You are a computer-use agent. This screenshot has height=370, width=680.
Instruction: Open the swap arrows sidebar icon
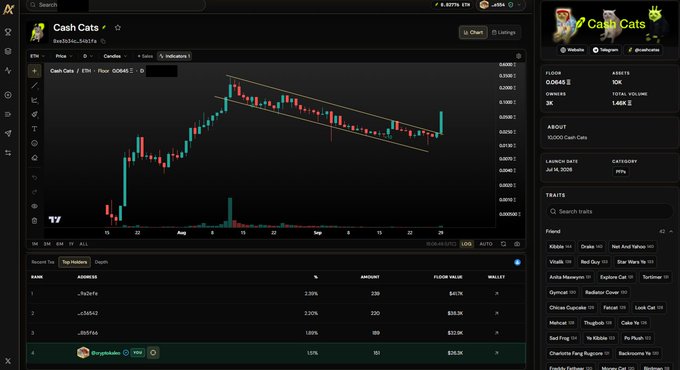click(8, 153)
